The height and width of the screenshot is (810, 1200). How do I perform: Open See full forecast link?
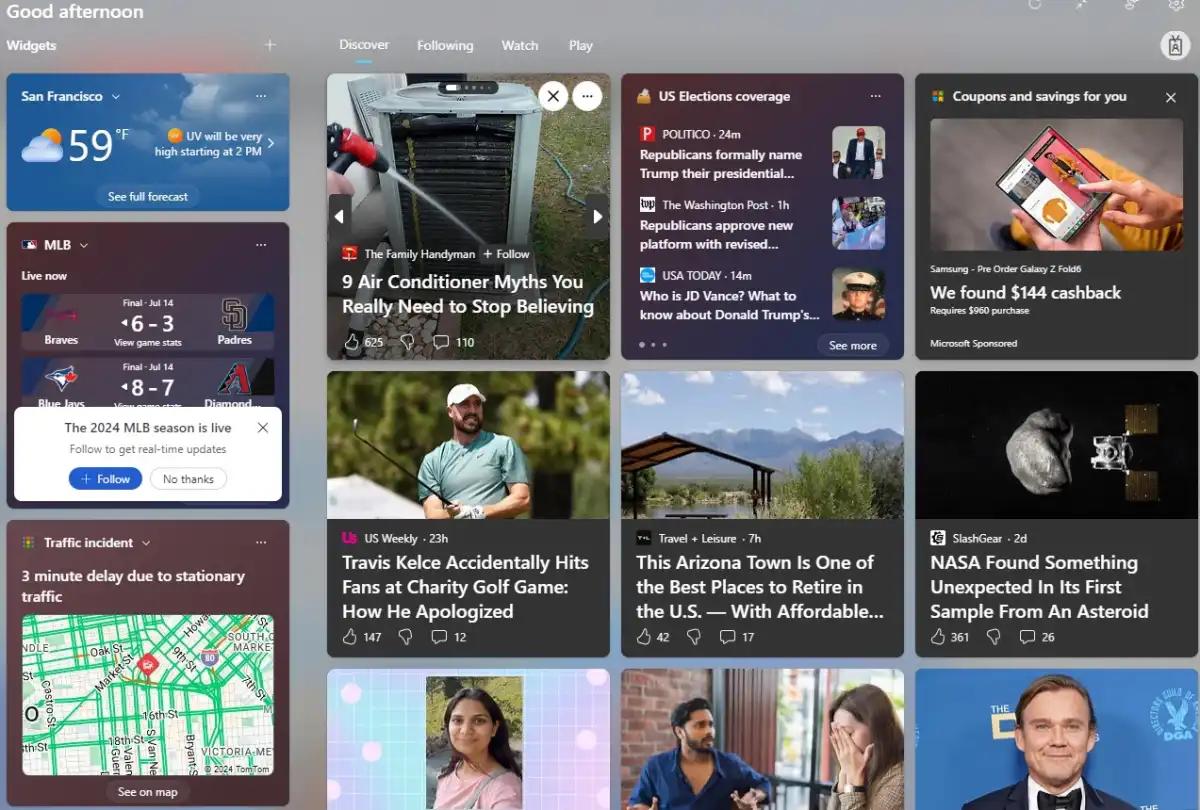coord(148,196)
